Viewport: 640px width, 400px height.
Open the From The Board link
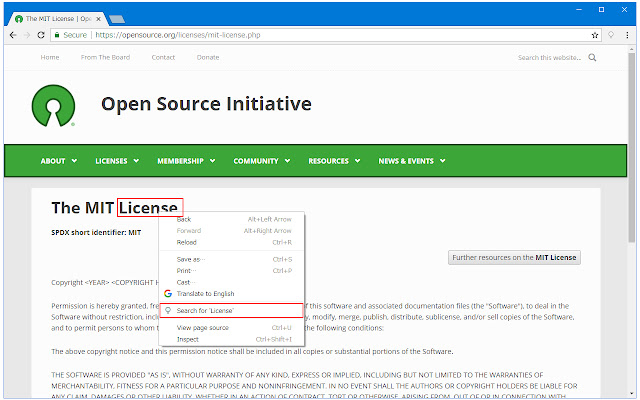[x=105, y=58]
